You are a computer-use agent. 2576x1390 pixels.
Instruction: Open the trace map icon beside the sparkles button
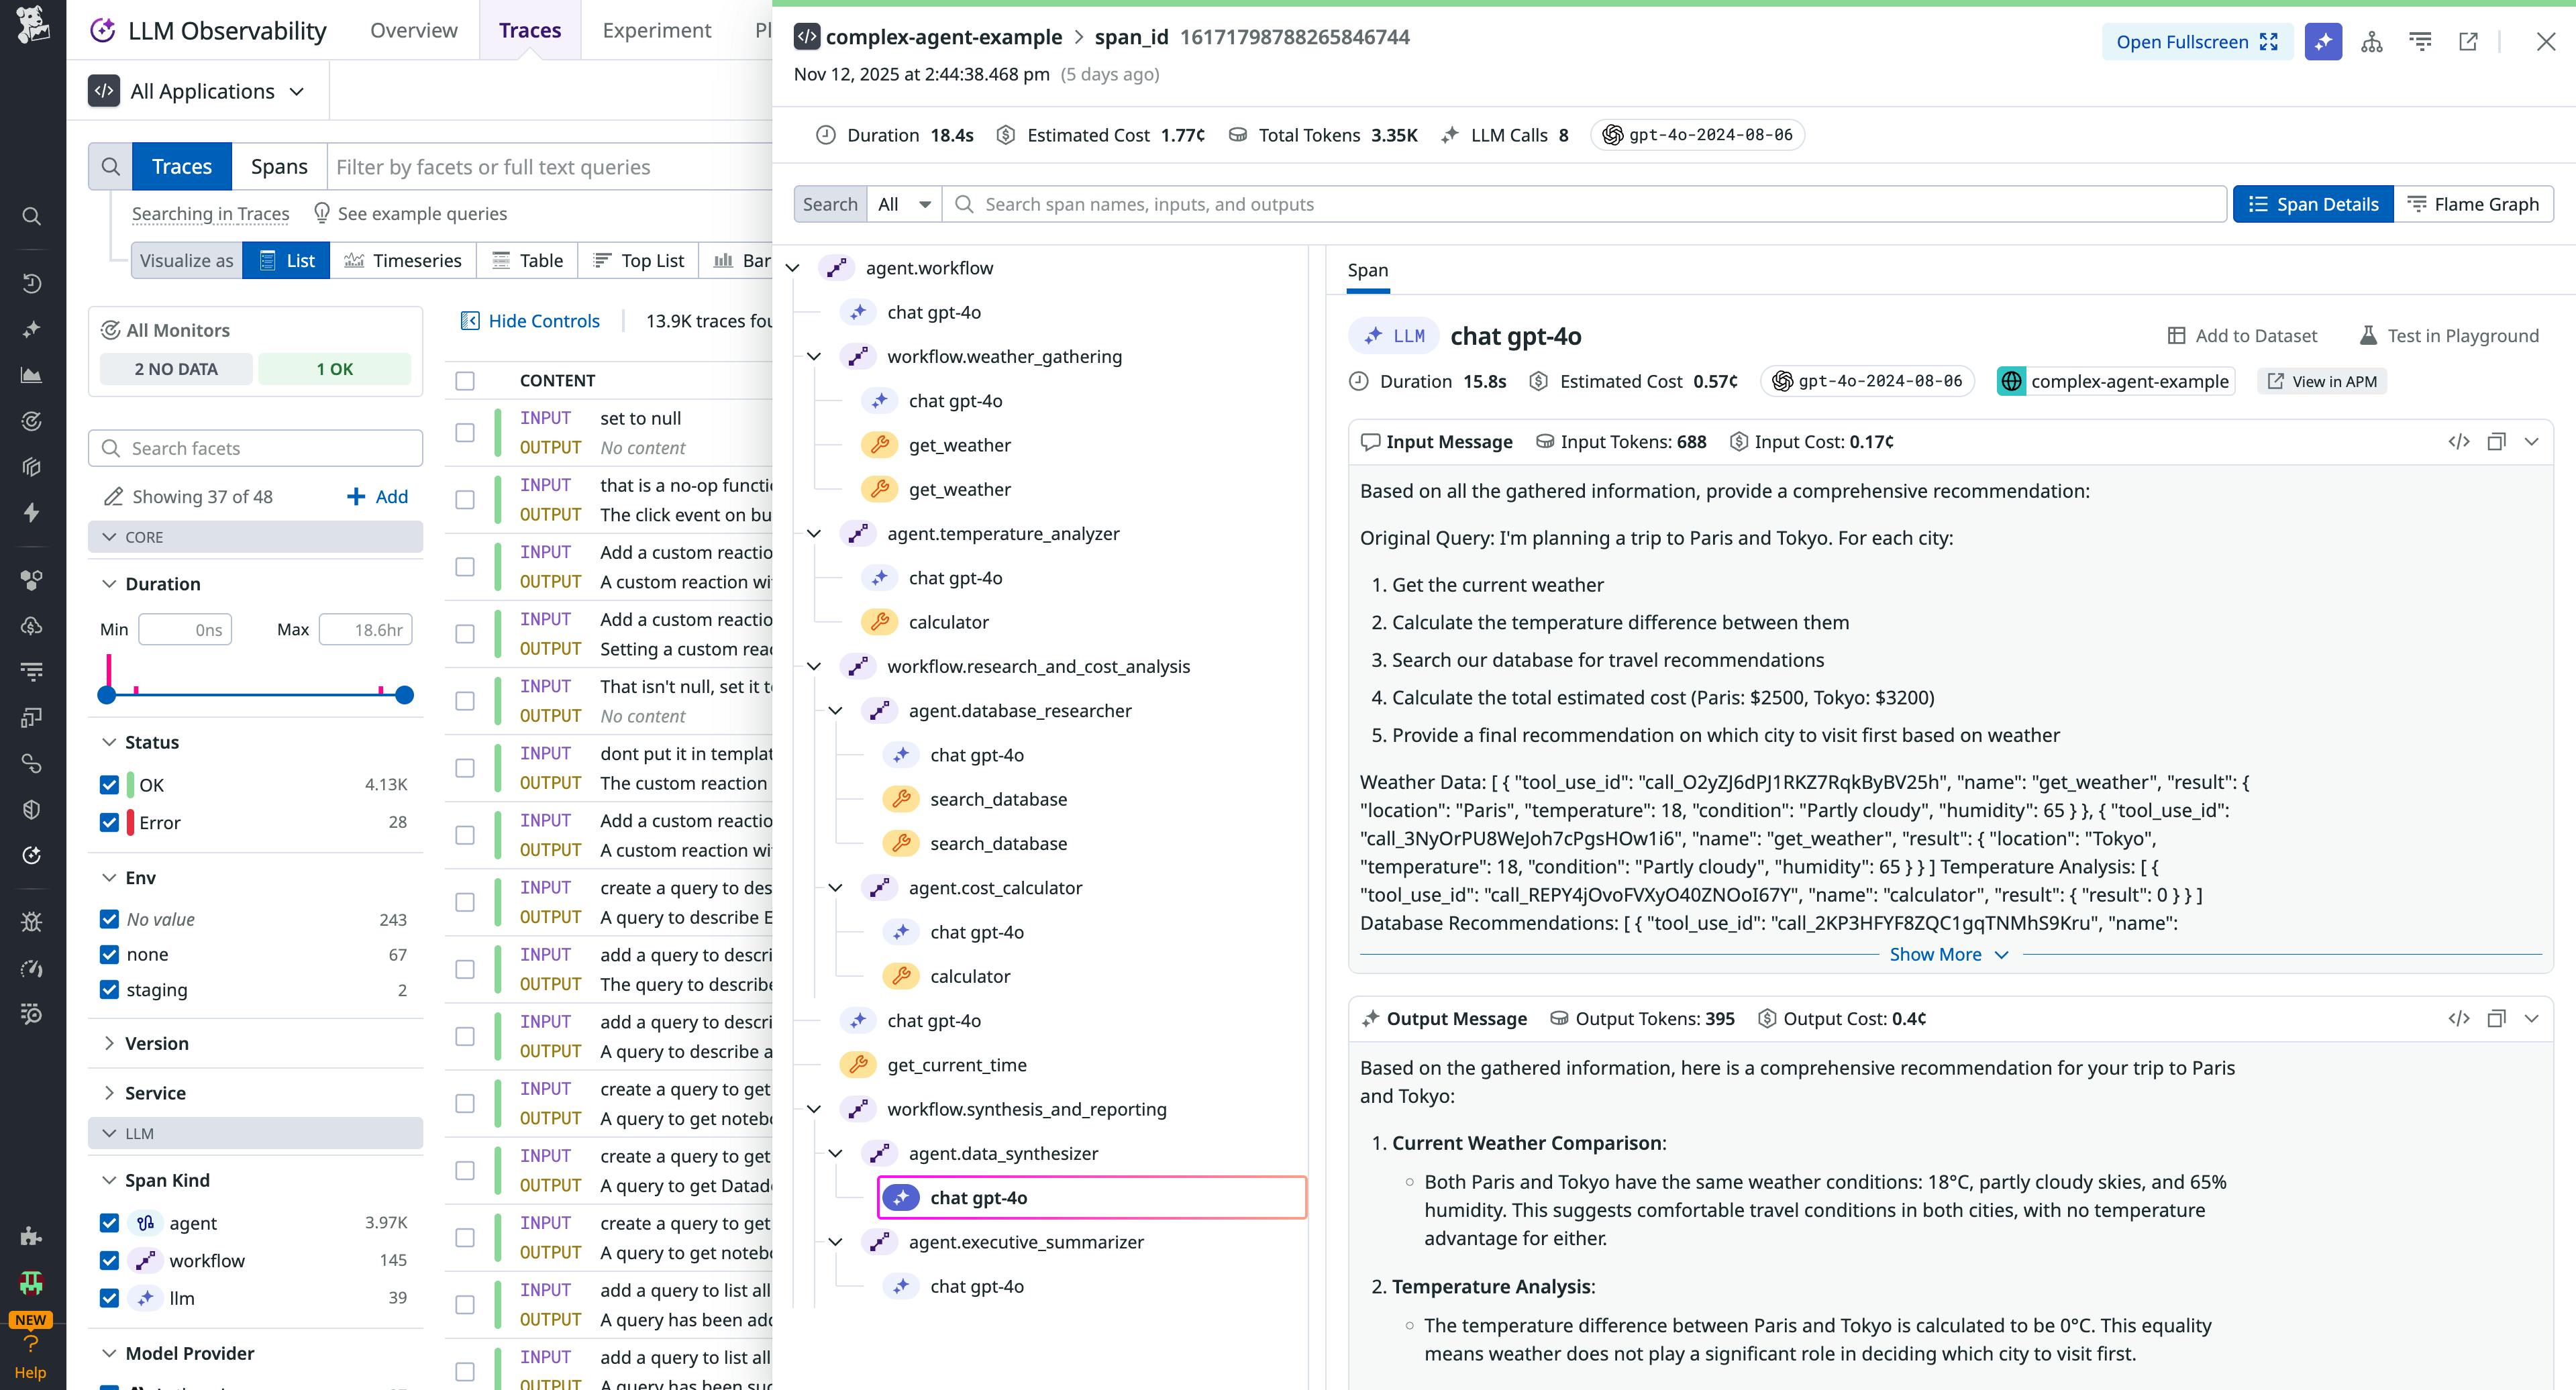2371,41
